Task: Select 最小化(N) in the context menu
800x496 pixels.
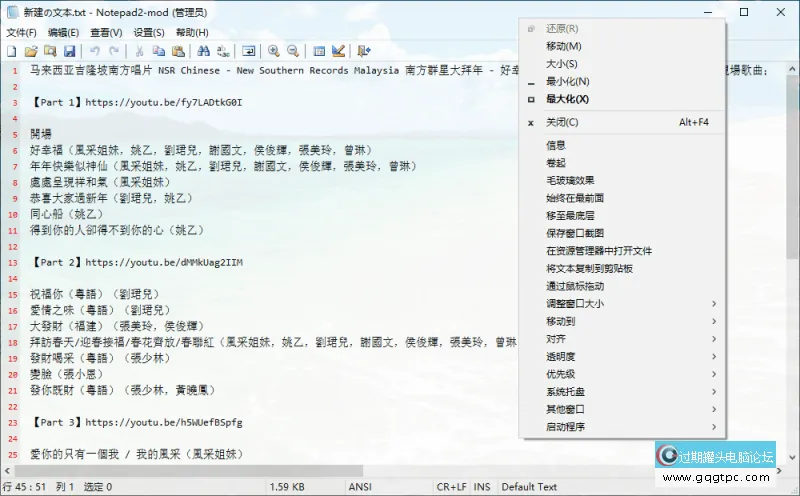Action: (x=622, y=81)
